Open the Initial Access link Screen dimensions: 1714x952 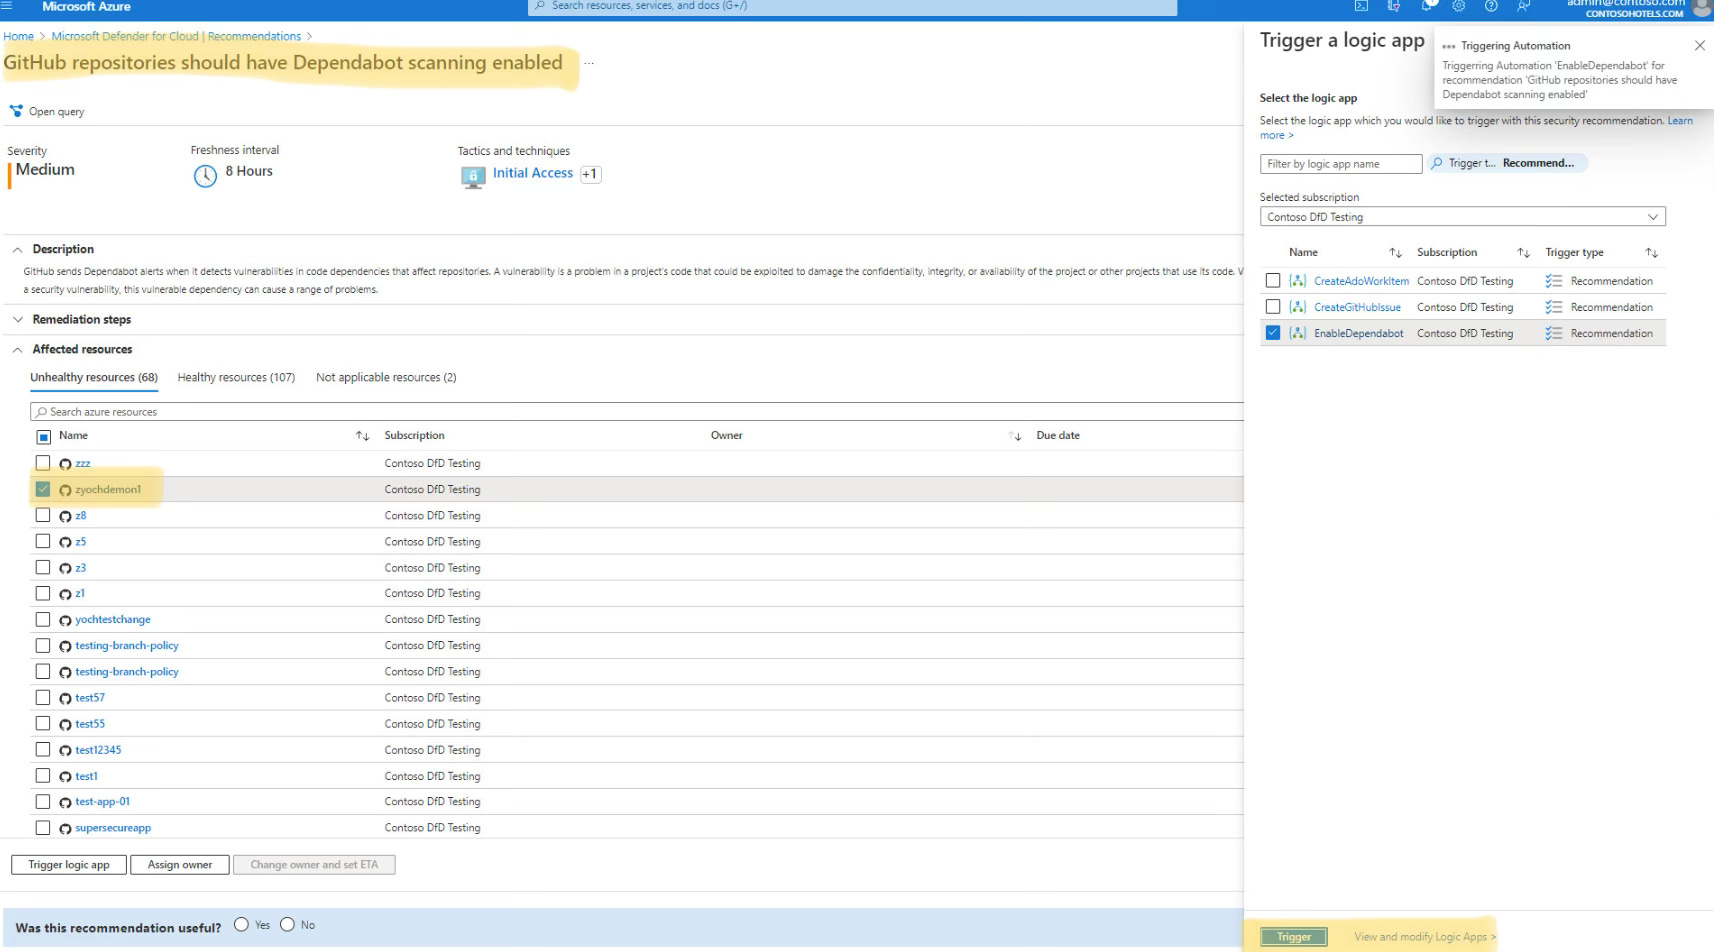(533, 173)
